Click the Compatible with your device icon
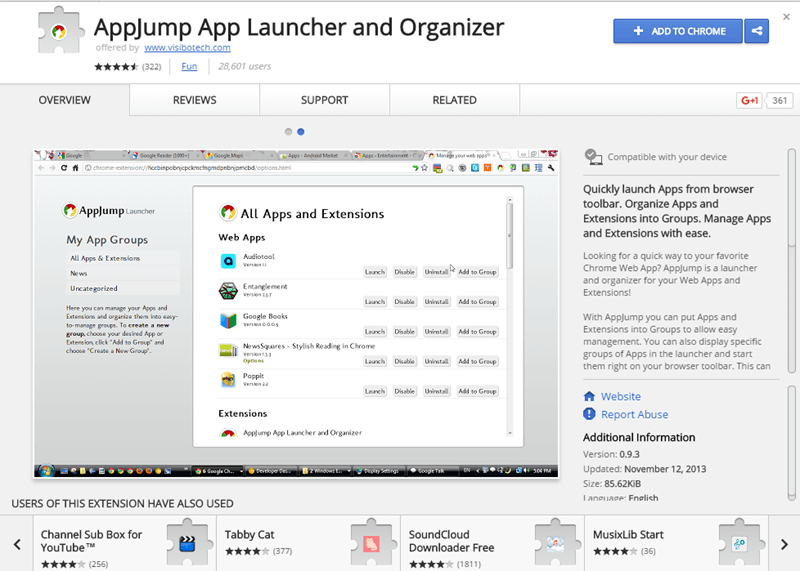Image resolution: width=800 pixels, height=571 pixels. point(593,157)
